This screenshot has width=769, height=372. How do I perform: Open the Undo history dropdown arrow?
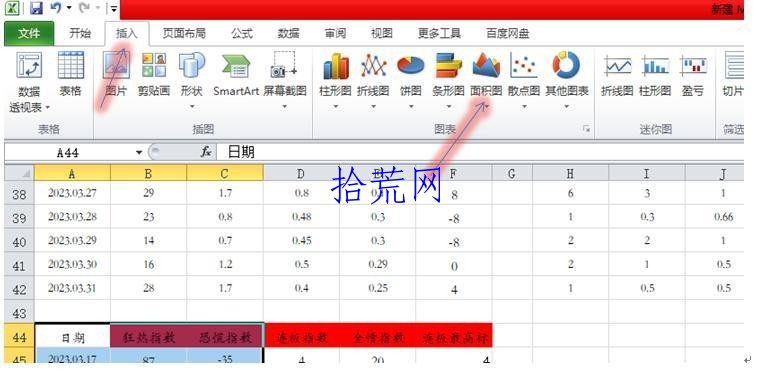pos(69,8)
